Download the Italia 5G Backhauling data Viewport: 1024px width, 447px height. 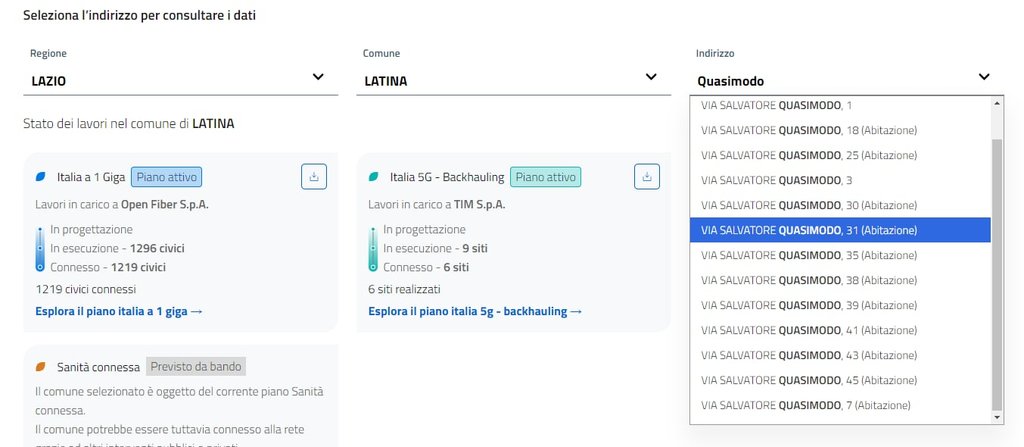pos(647,177)
